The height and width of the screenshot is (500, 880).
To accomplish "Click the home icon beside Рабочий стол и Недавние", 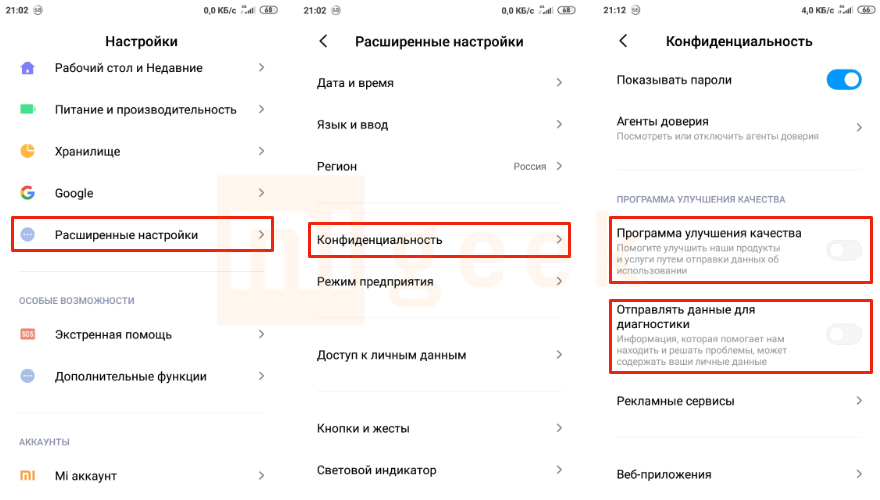I will [28, 68].
